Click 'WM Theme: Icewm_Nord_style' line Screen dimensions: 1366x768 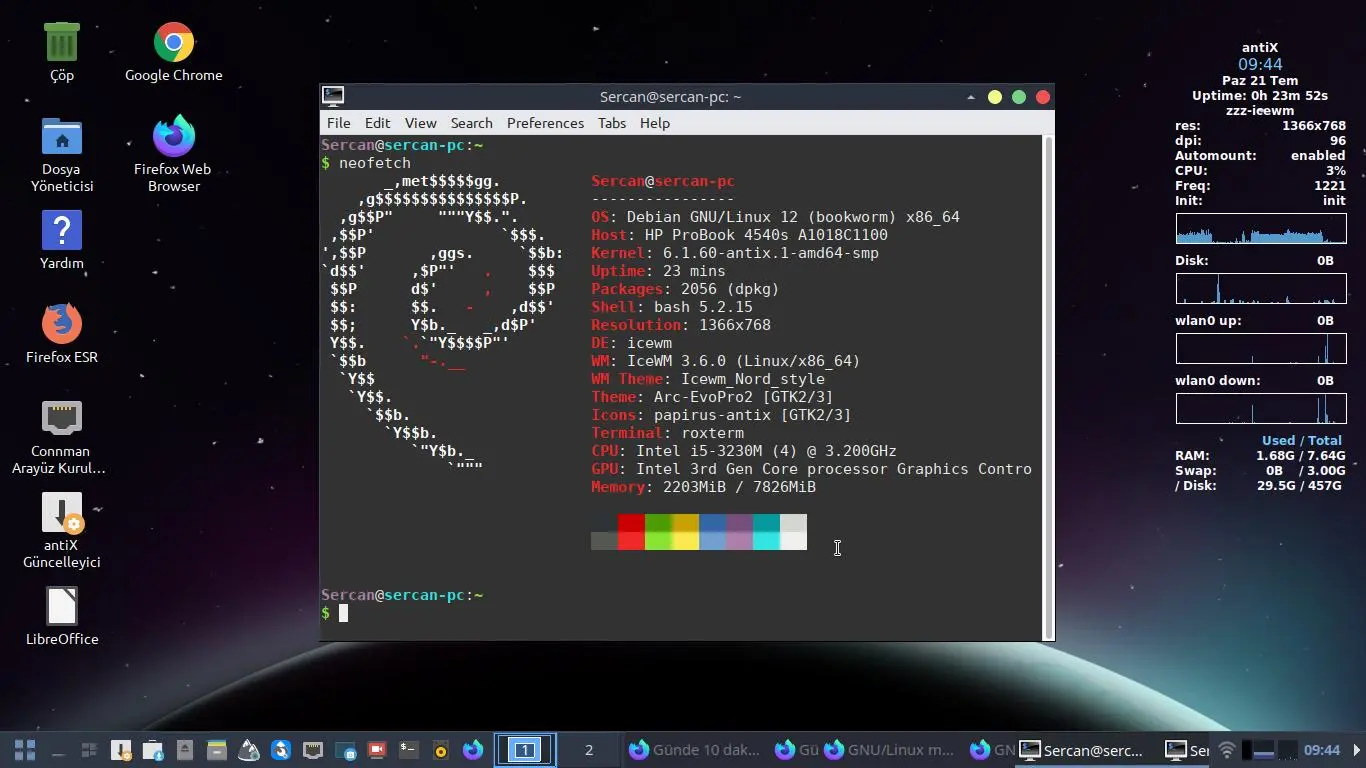tap(708, 379)
